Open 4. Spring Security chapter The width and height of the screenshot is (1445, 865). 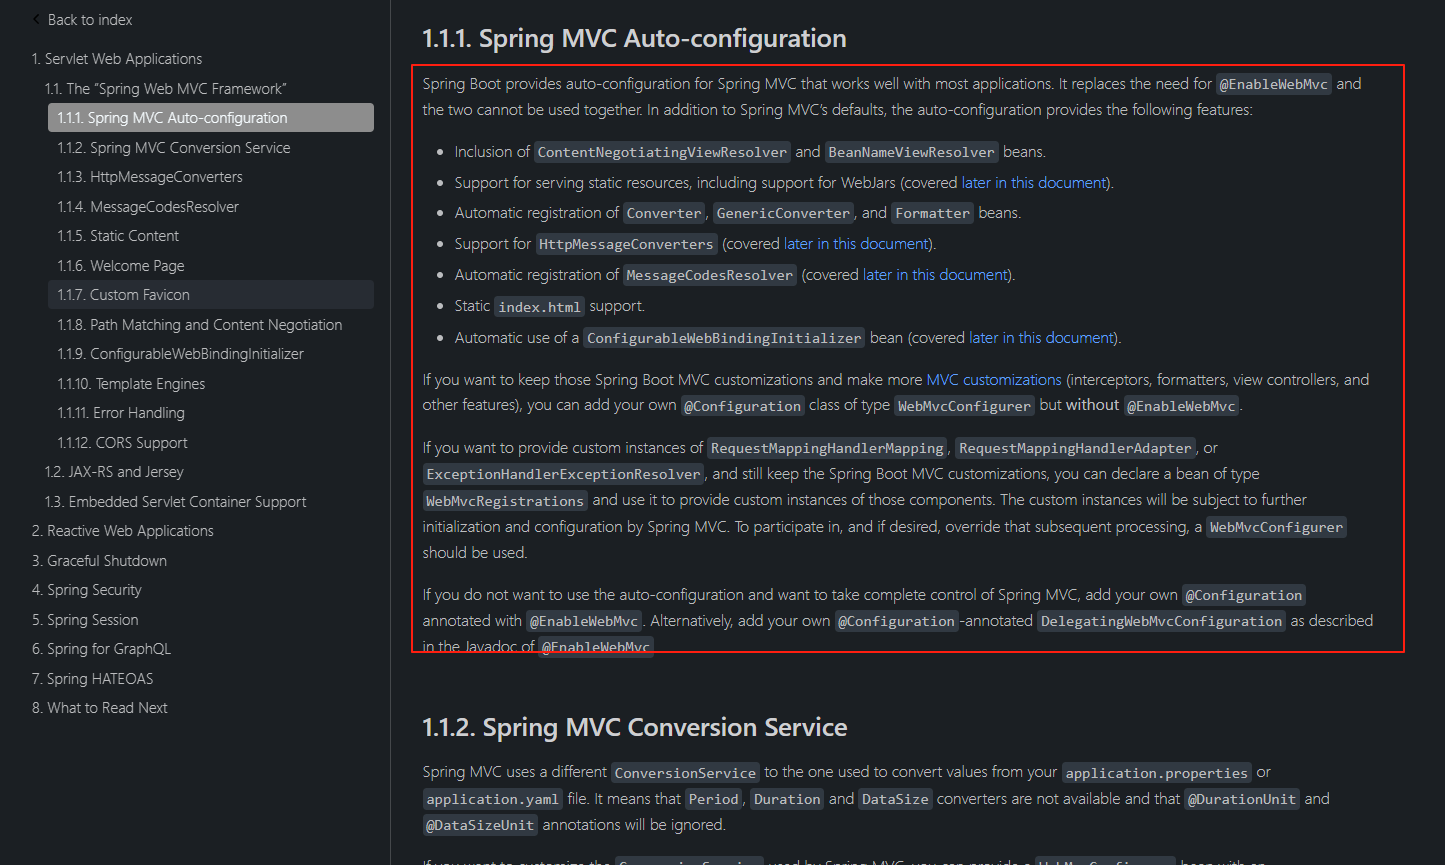pos(87,590)
